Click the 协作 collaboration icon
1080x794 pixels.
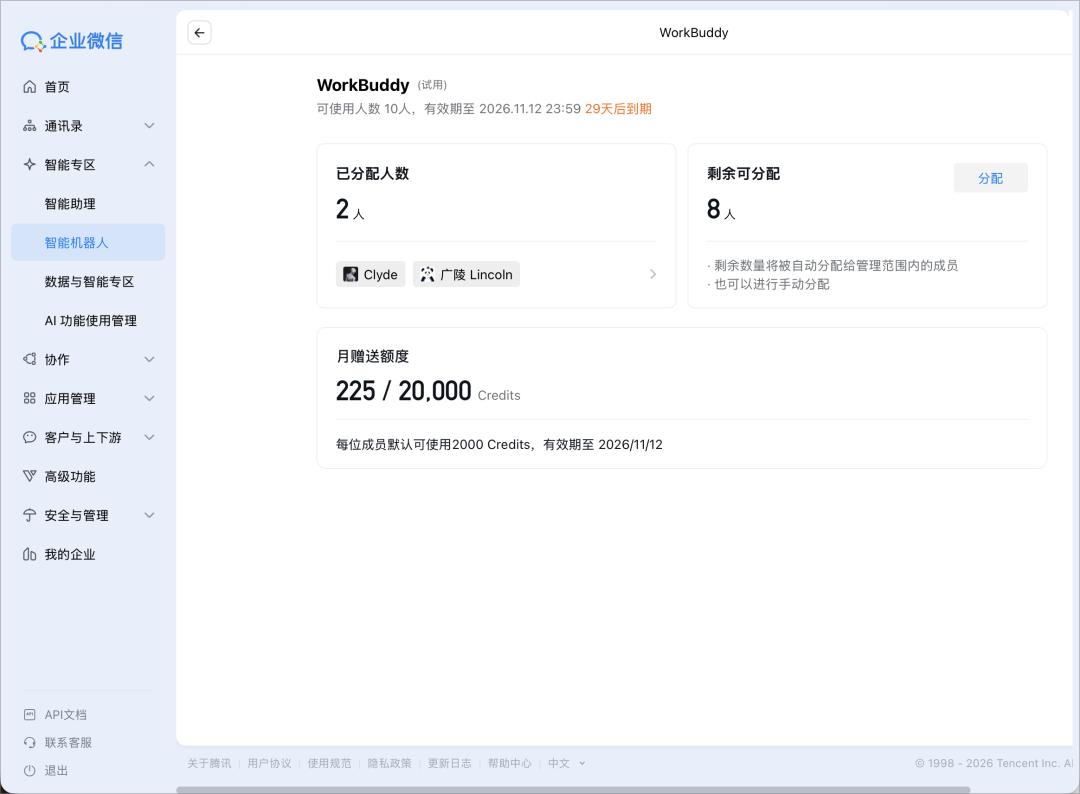(30, 359)
